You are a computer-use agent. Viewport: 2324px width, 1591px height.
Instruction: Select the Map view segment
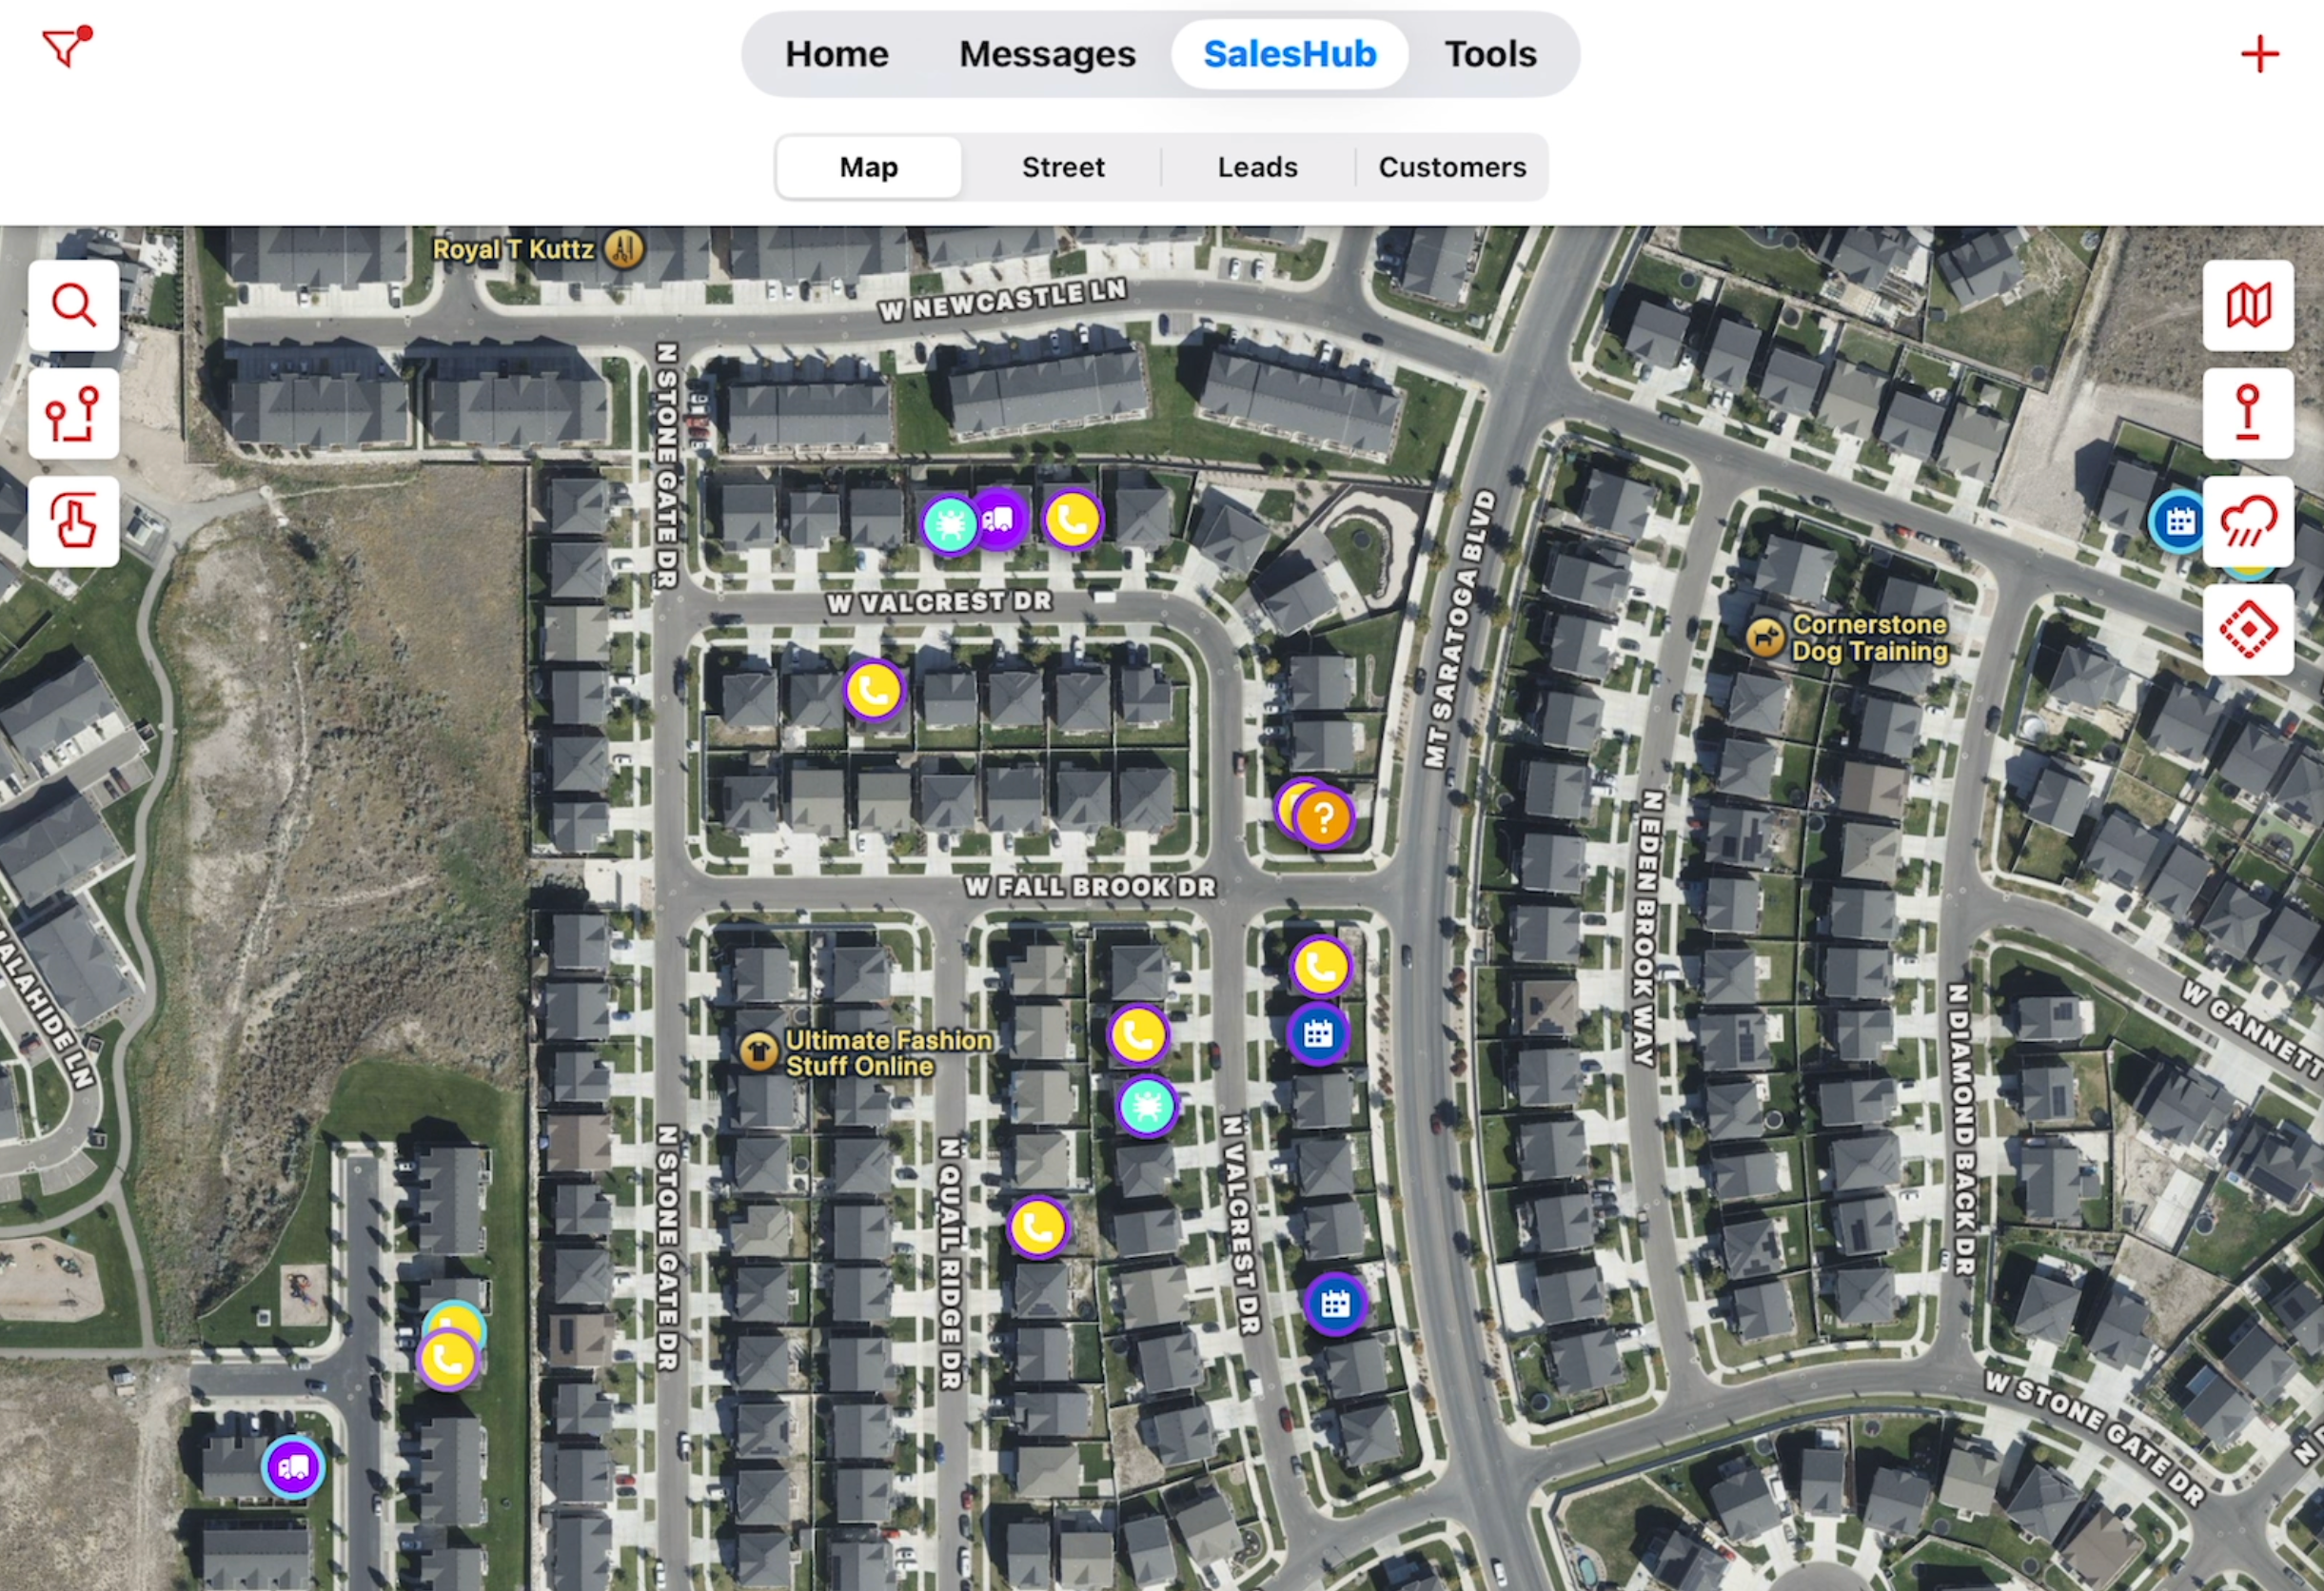point(869,167)
